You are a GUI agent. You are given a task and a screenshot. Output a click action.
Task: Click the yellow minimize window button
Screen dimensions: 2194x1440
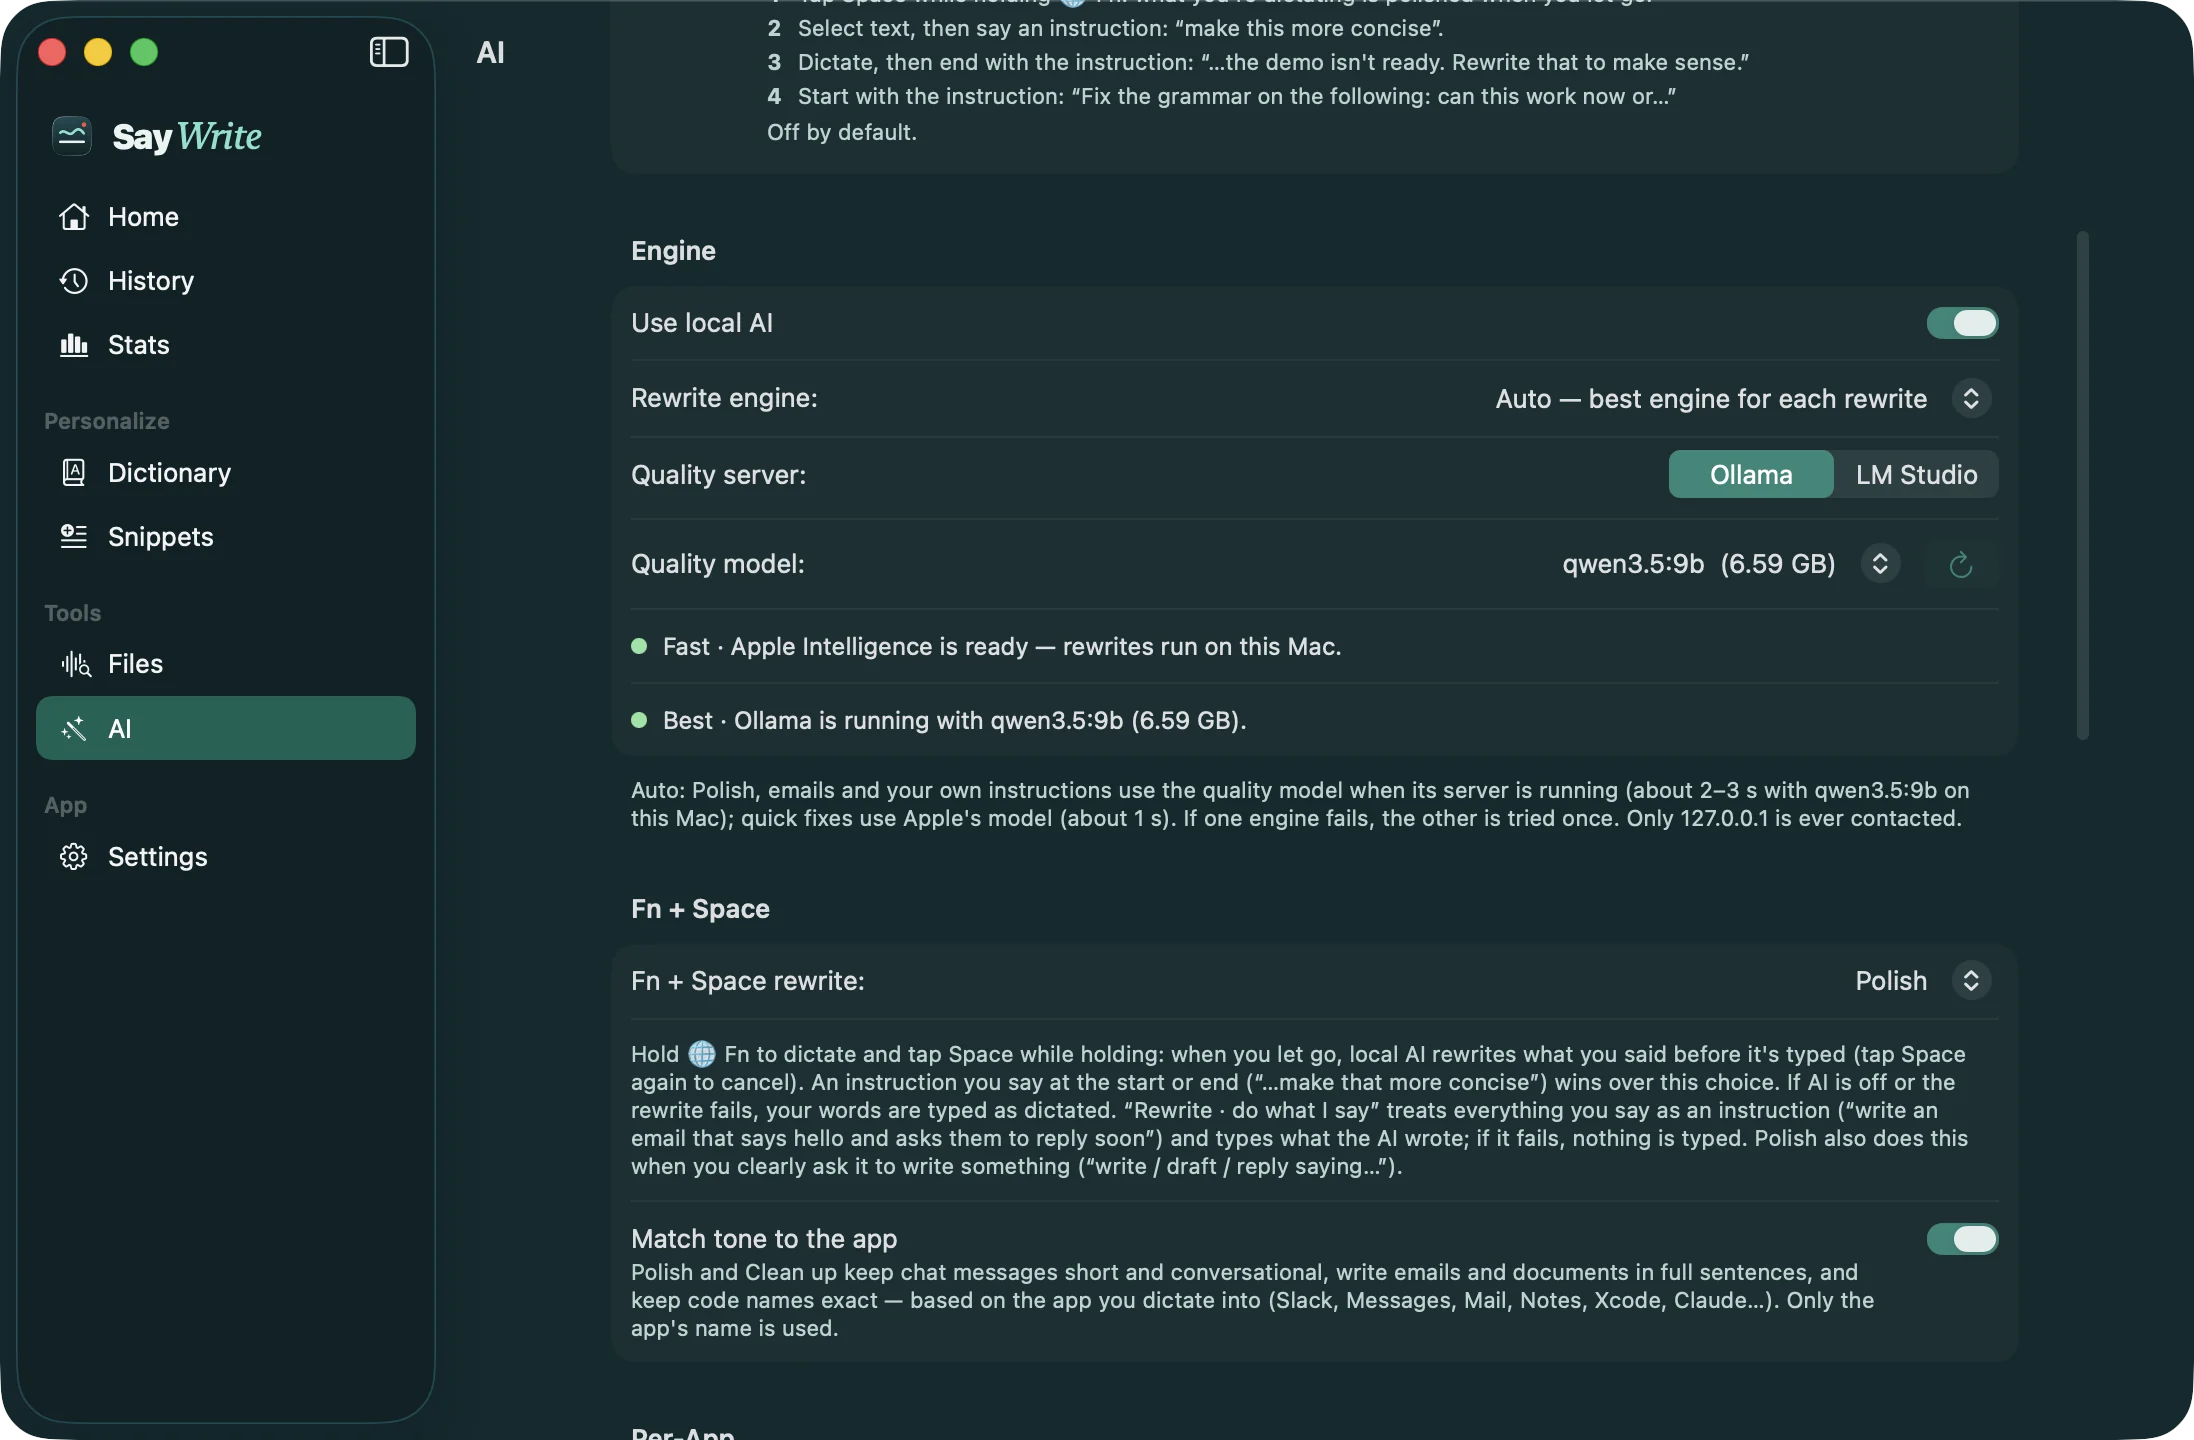98,52
